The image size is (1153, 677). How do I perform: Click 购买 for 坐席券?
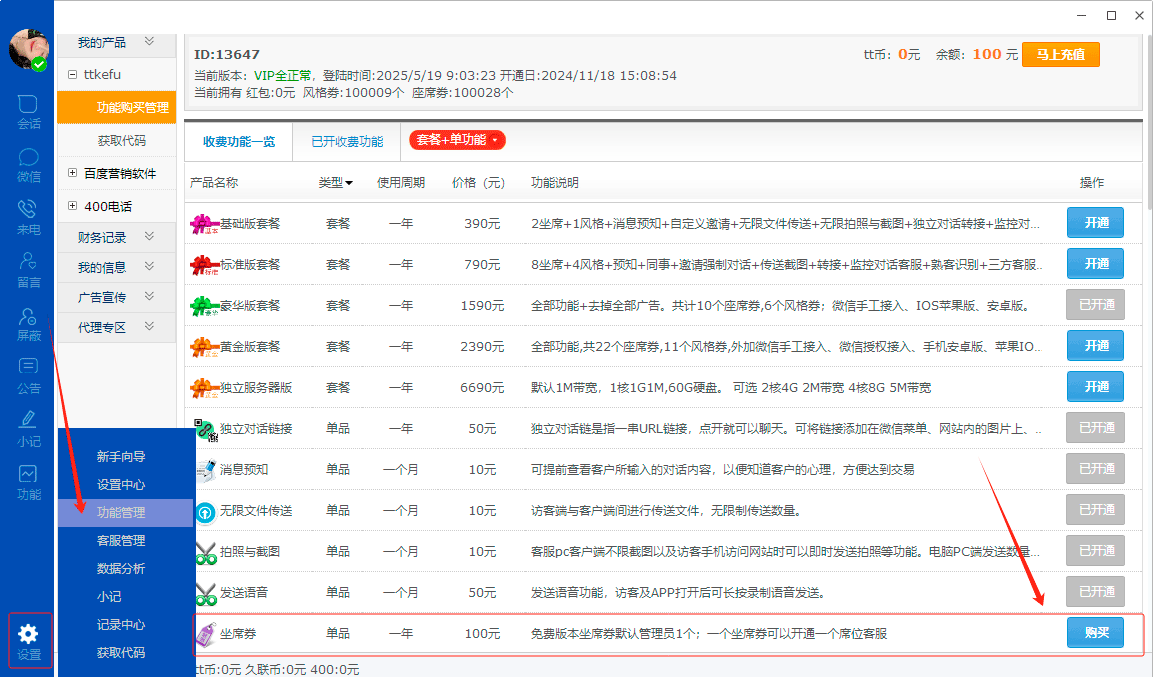[x=1095, y=633]
